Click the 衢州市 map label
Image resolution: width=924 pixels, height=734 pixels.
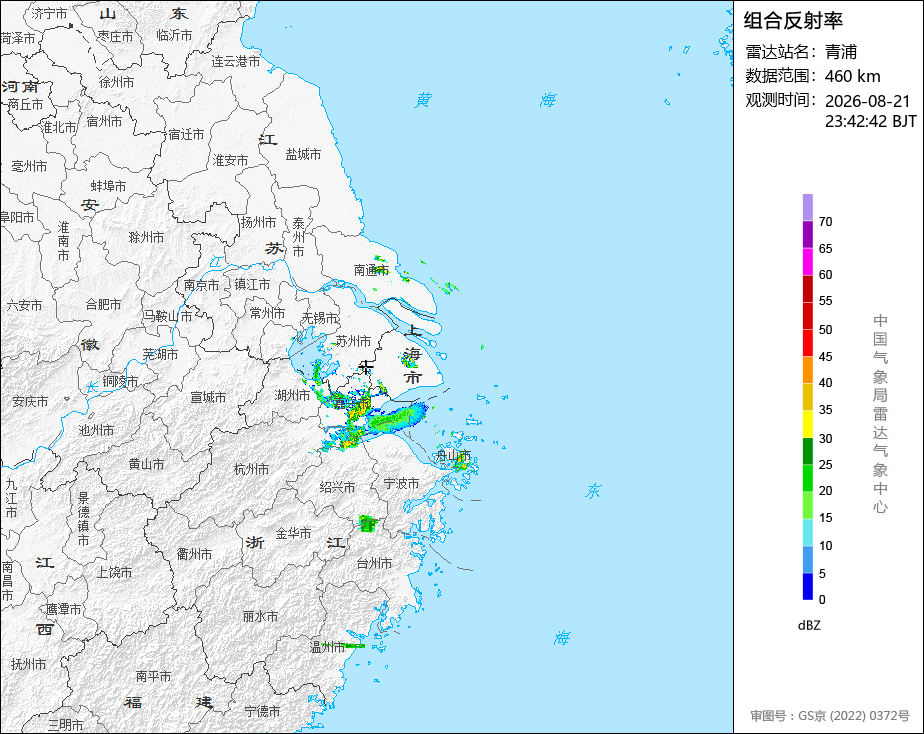[x=194, y=554]
